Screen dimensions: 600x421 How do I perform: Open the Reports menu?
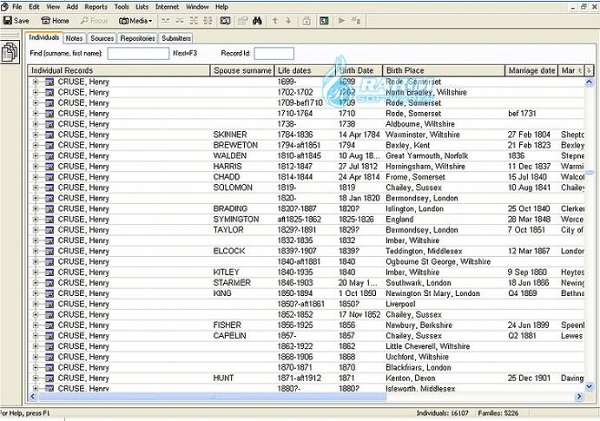pyautogui.click(x=95, y=6)
